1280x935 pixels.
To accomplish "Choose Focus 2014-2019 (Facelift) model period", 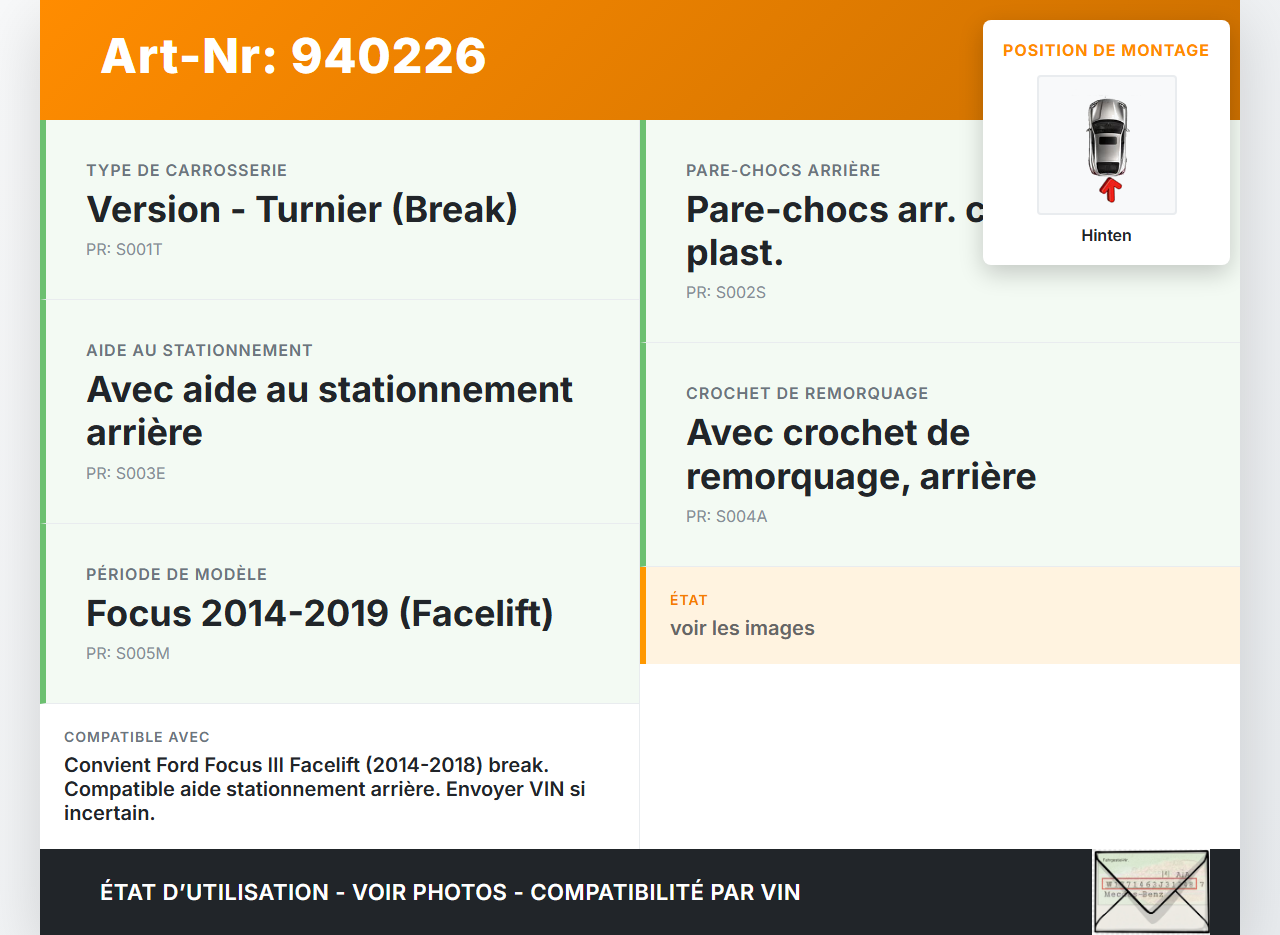I will click(320, 613).
